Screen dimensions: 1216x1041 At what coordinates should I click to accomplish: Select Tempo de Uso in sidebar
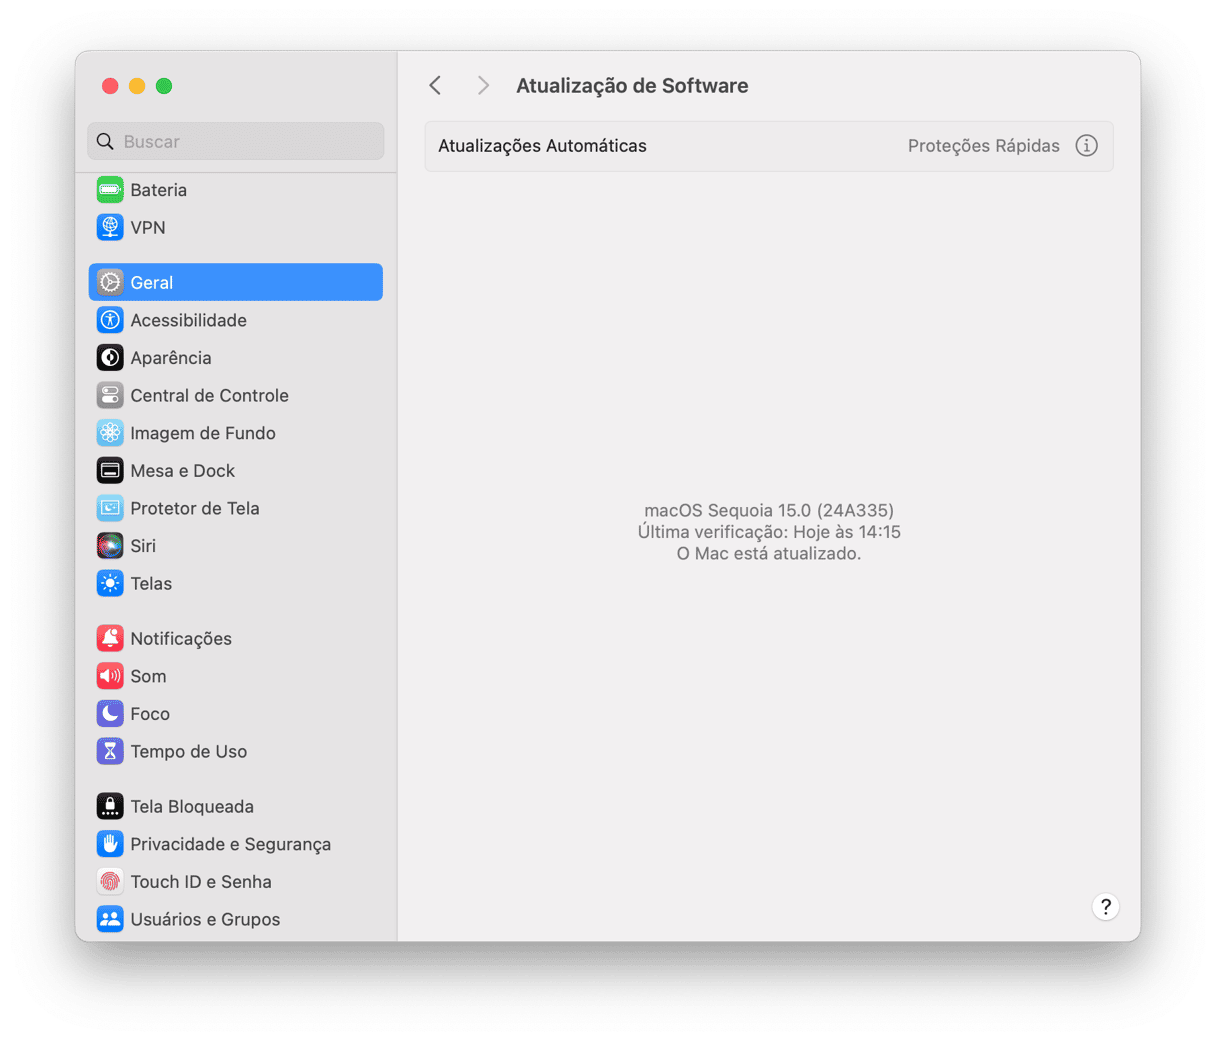tap(188, 752)
